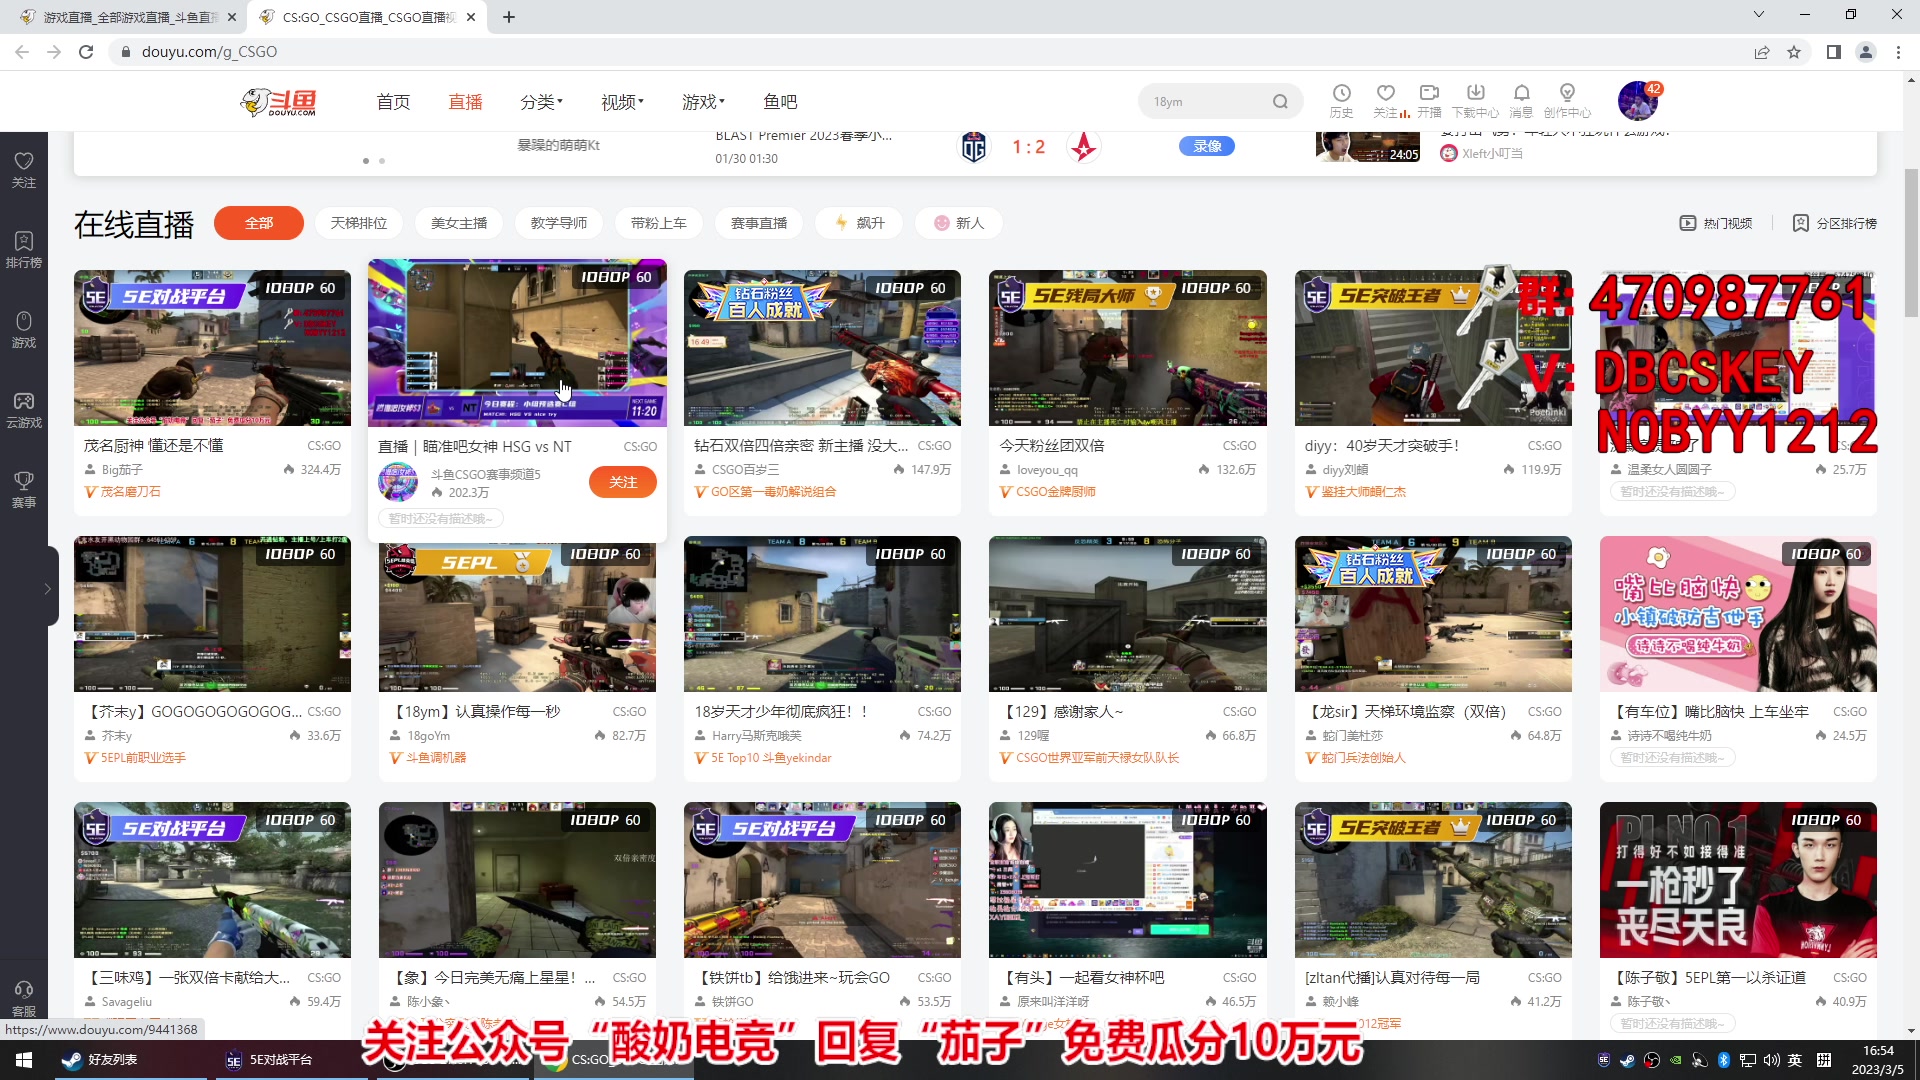Image resolution: width=1920 pixels, height=1080 pixels.
Task: Open 茂名厨神 懂还是不懂 stream title
Action: 154,446
